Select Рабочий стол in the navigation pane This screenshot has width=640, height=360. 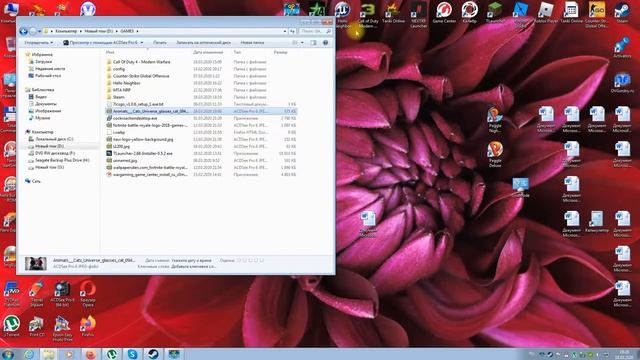48,76
